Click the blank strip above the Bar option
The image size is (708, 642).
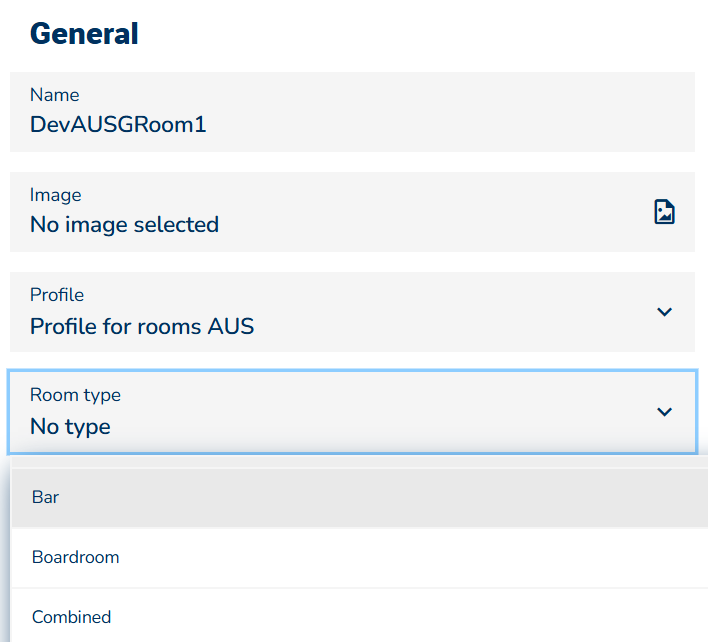359,462
